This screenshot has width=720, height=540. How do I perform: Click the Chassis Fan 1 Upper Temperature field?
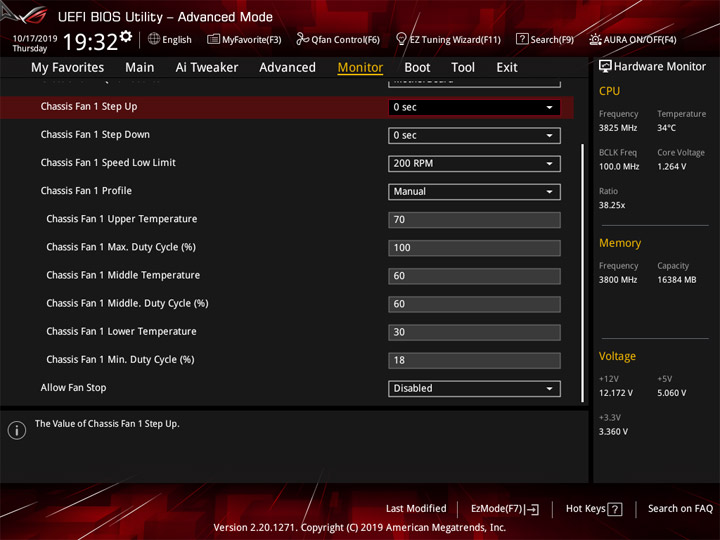[x=474, y=220]
